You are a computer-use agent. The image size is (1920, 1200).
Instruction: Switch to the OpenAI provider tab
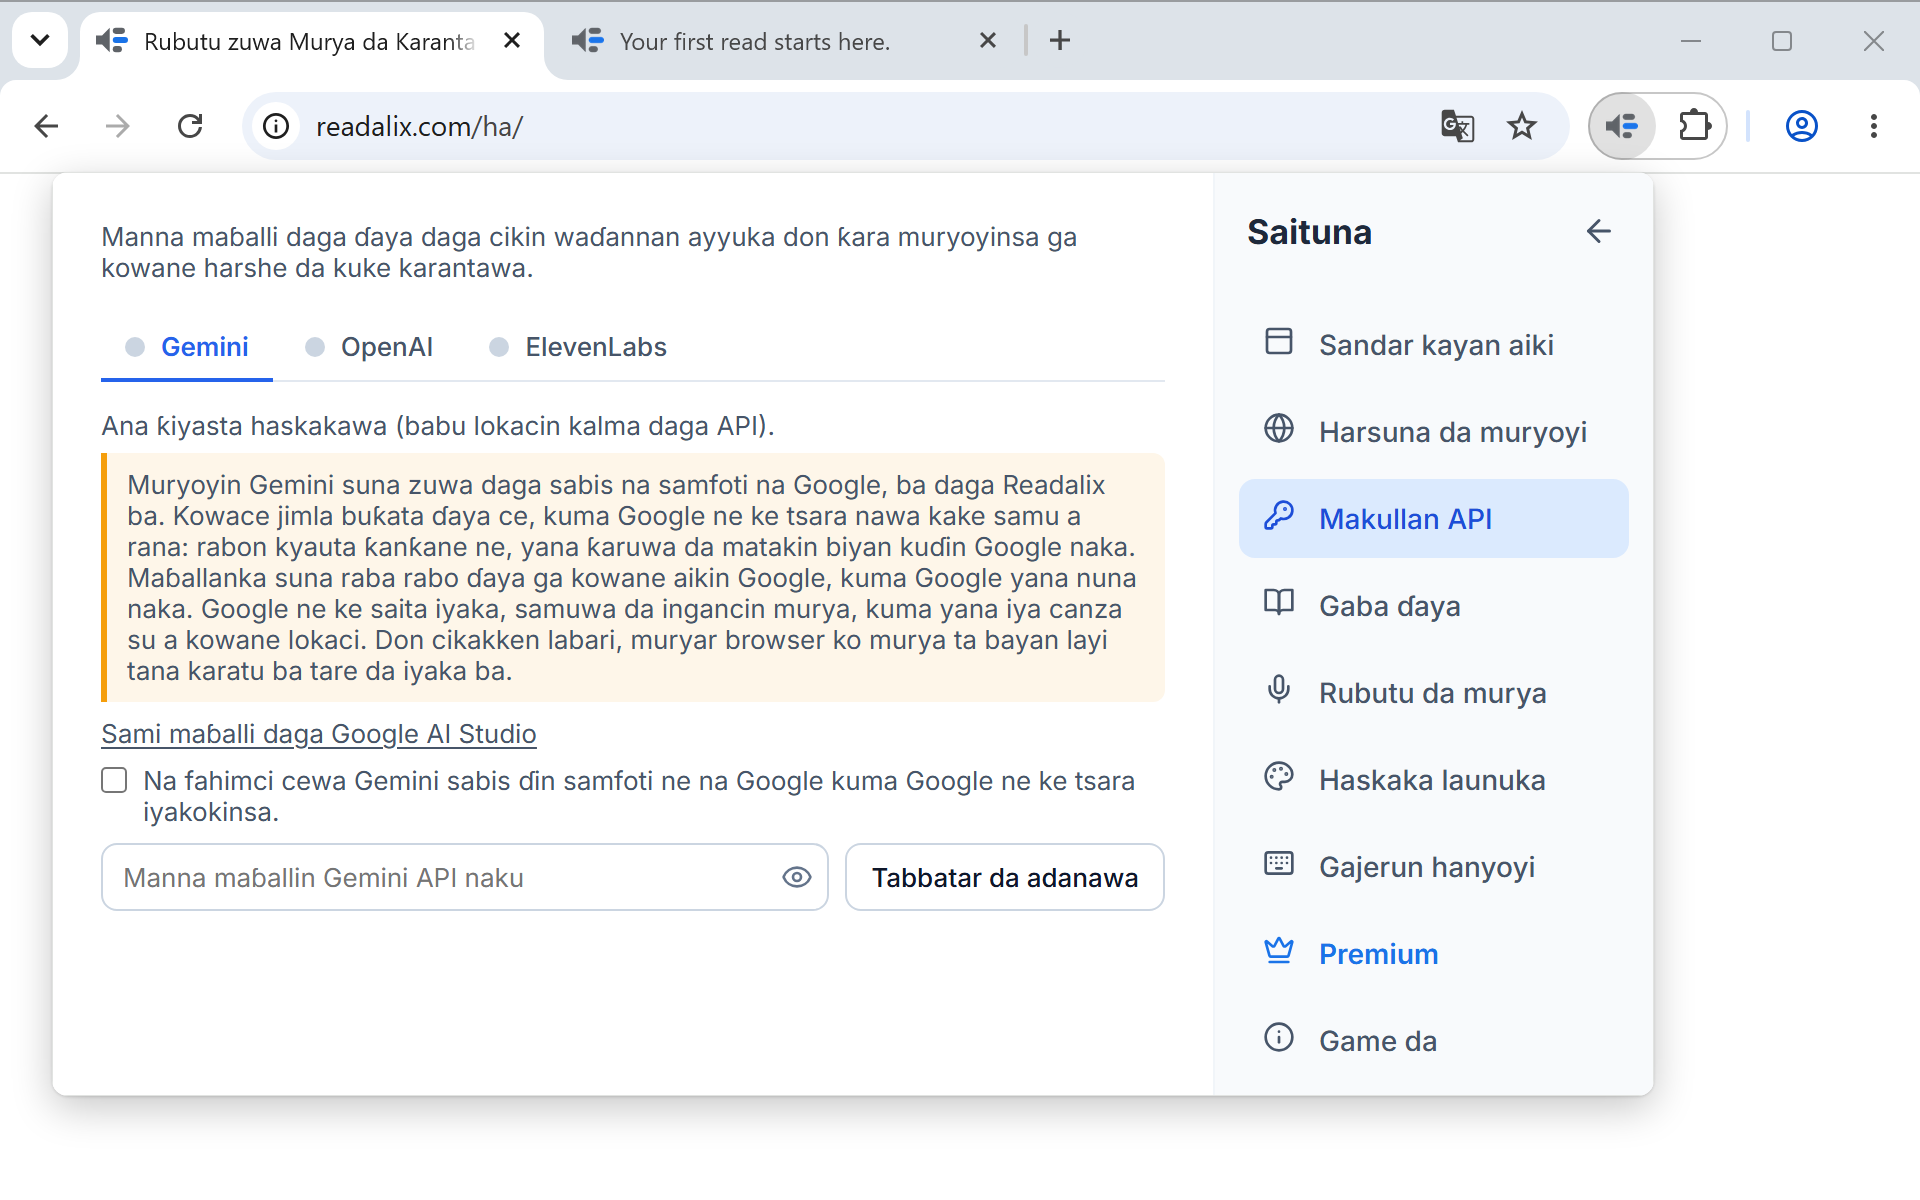(x=369, y=347)
